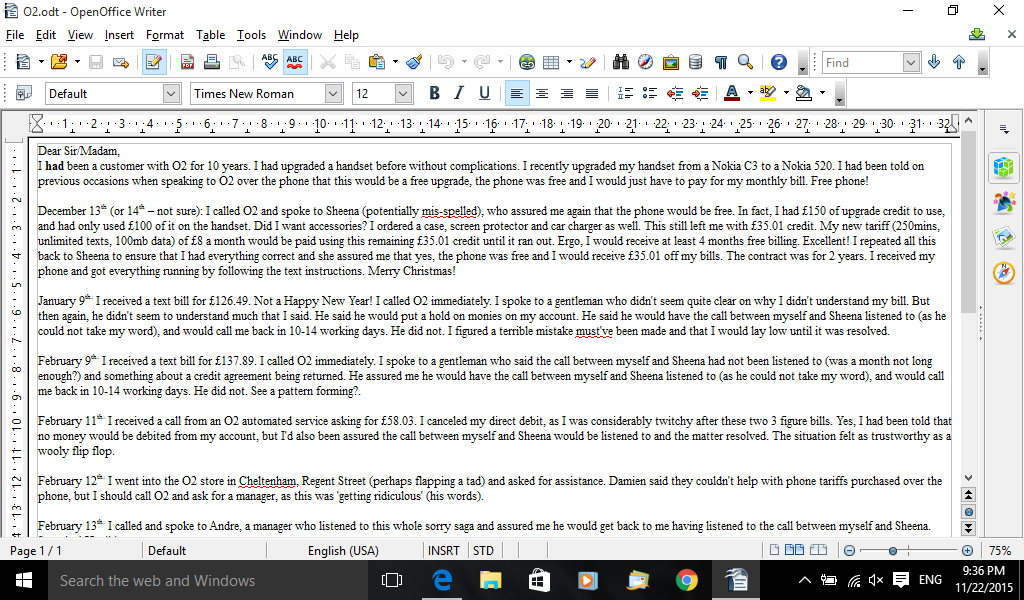Select Format Paintbrush tool
Viewport: 1024px width, 600px height.
[x=413, y=62]
